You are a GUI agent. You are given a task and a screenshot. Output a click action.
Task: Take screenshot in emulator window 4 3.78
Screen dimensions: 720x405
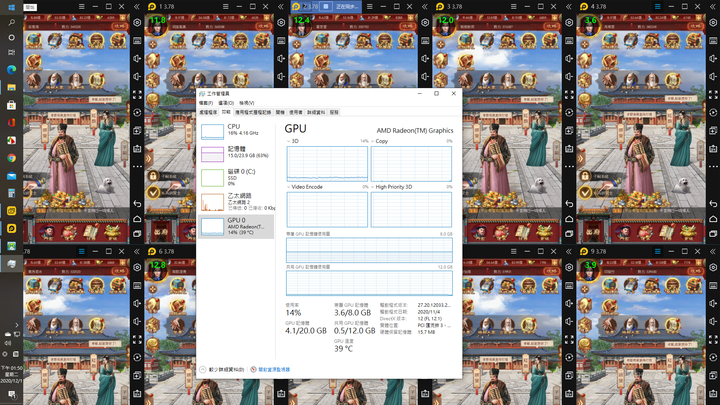pyautogui.click(x=713, y=149)
